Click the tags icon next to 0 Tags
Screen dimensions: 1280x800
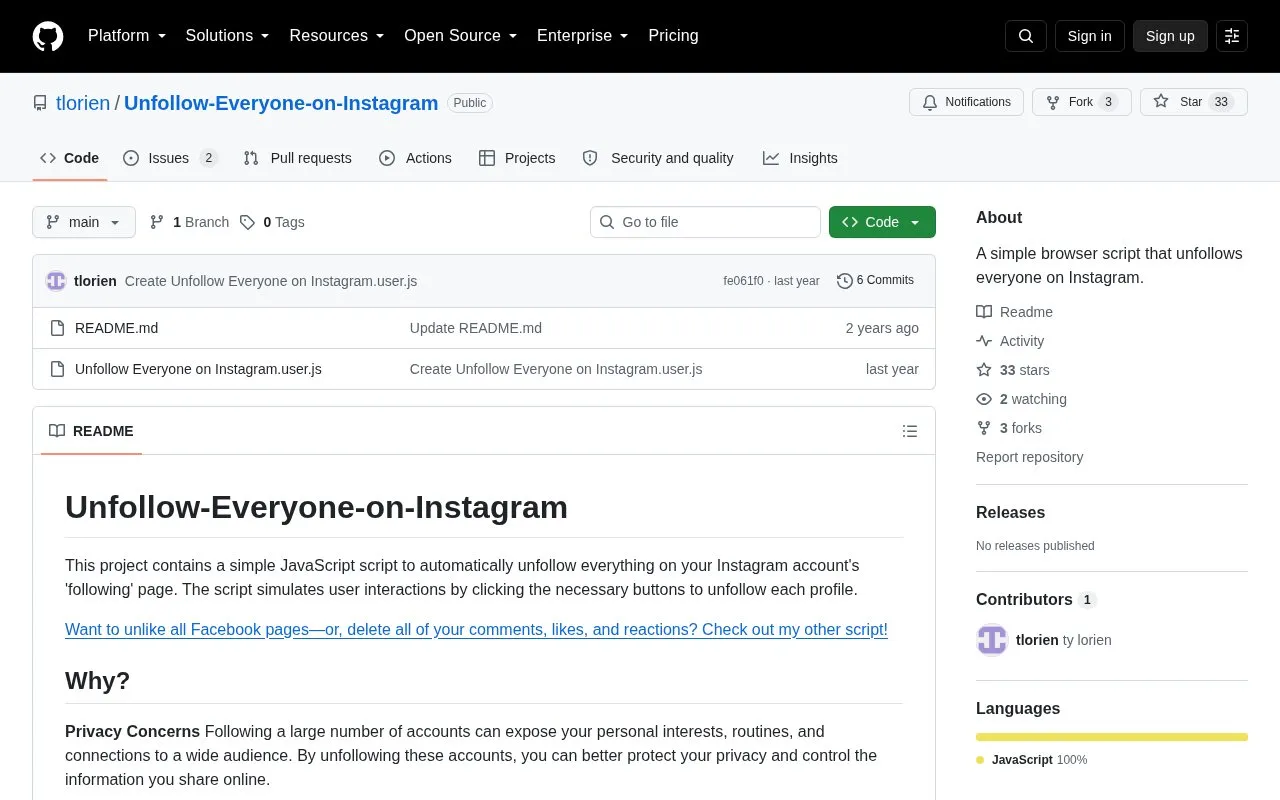[247, 222]
